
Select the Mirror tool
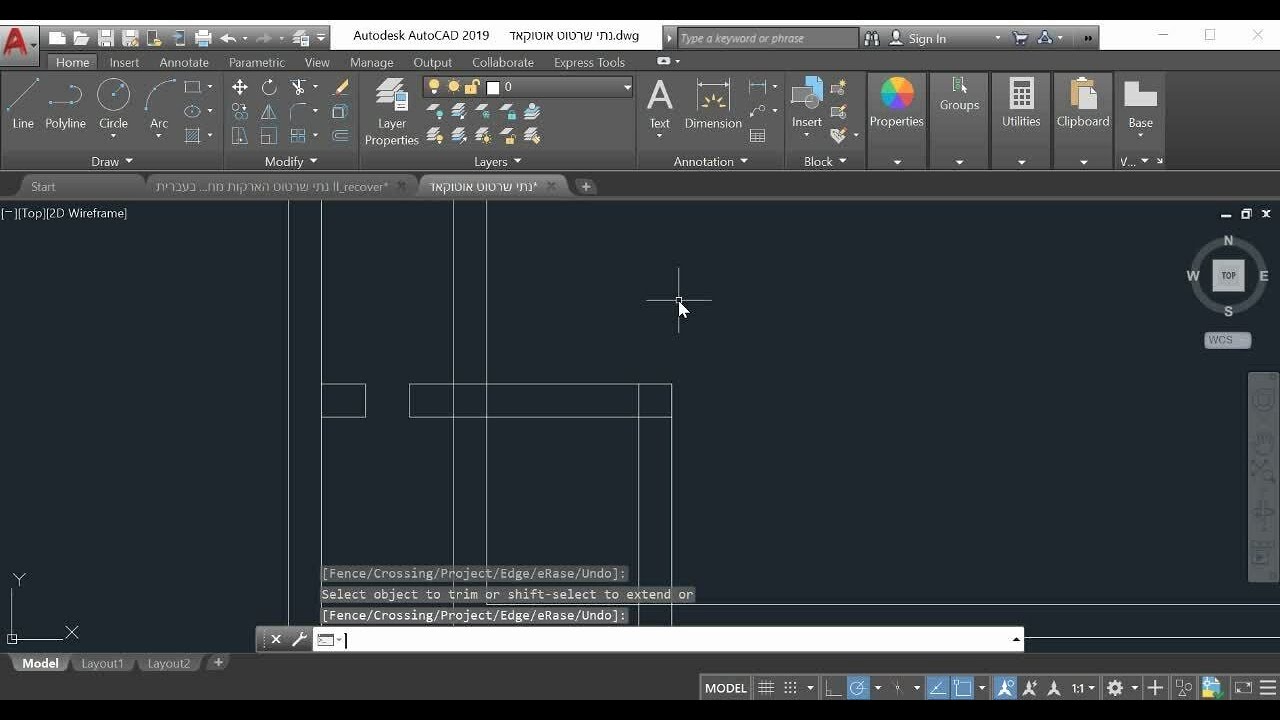[x=269, y=111]
